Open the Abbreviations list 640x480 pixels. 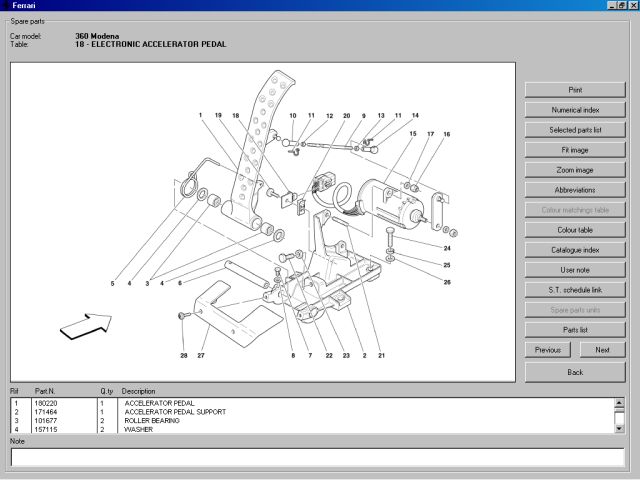(x=575, y=190)
